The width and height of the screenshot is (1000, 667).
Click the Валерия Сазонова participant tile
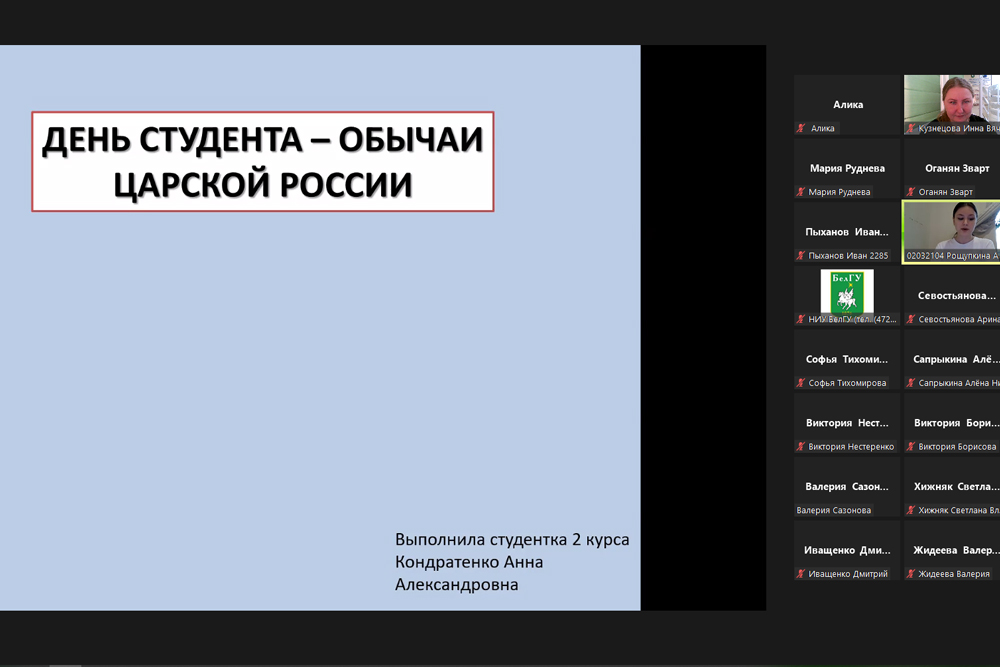(847, 487)
